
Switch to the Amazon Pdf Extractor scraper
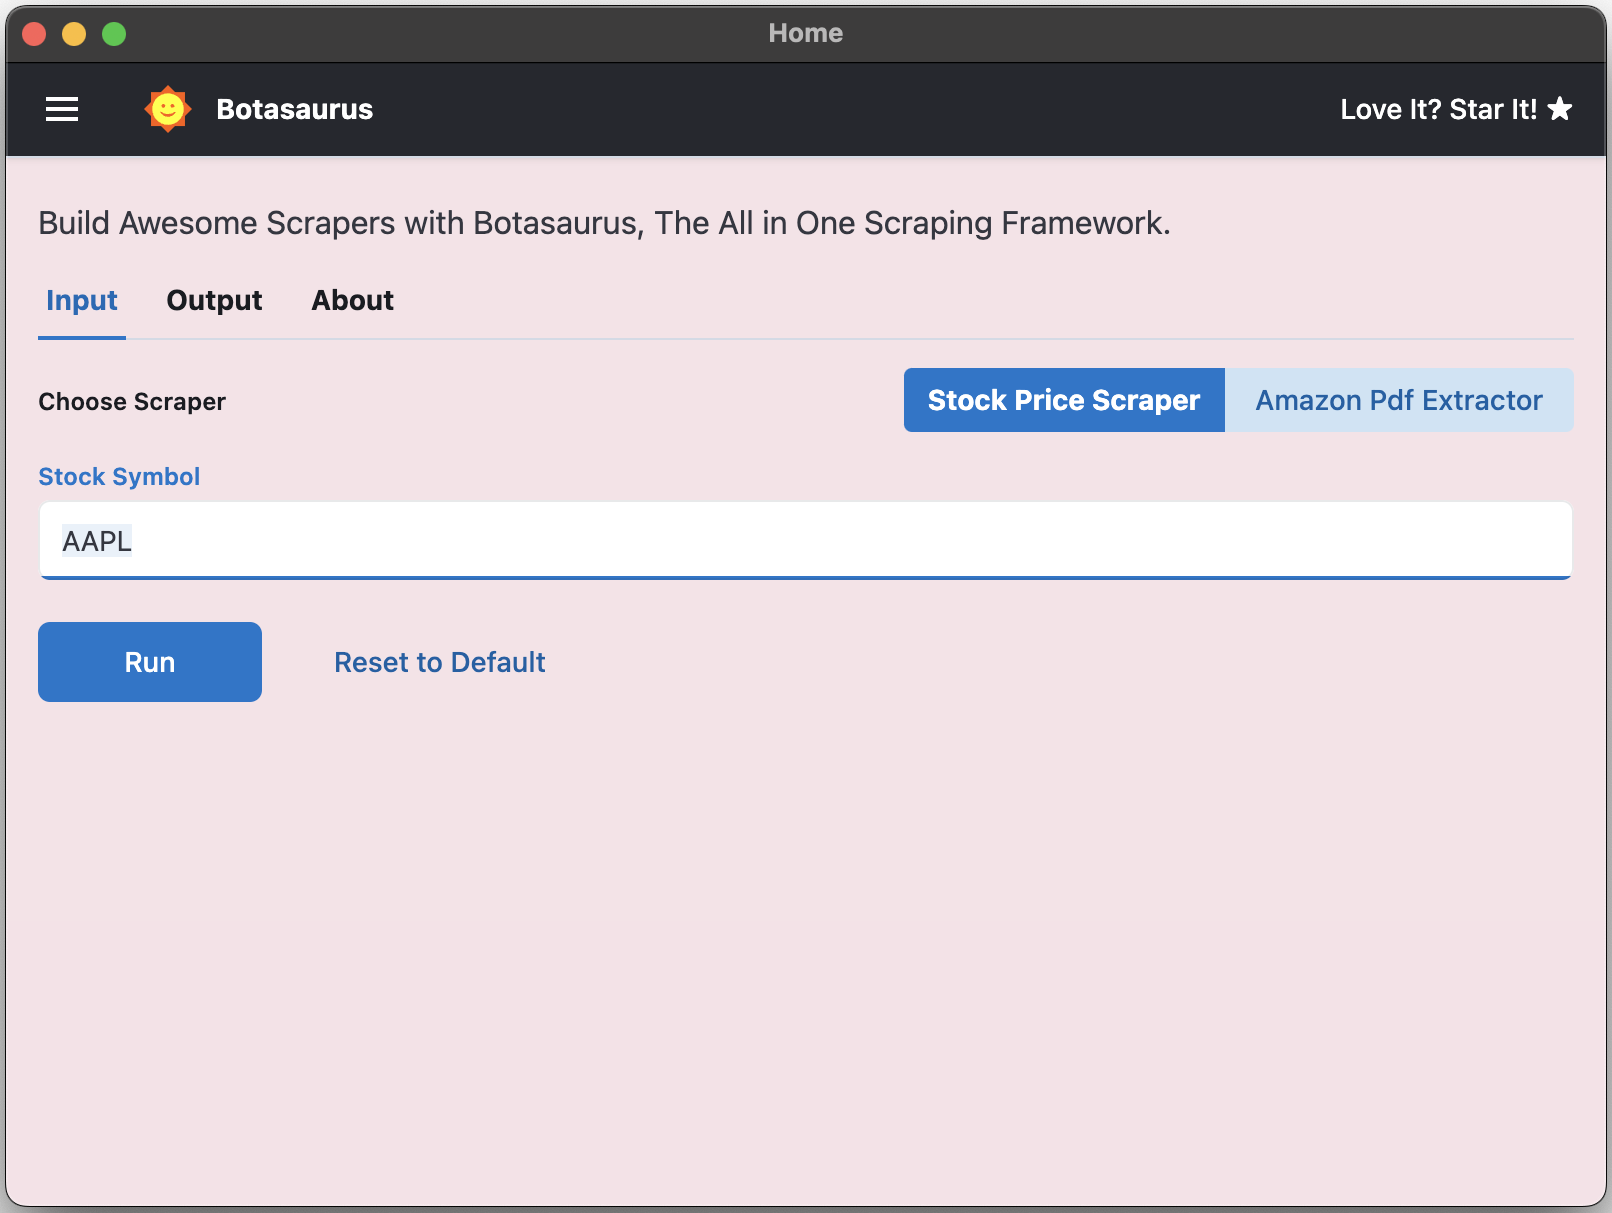click(x=1398, y=400)
